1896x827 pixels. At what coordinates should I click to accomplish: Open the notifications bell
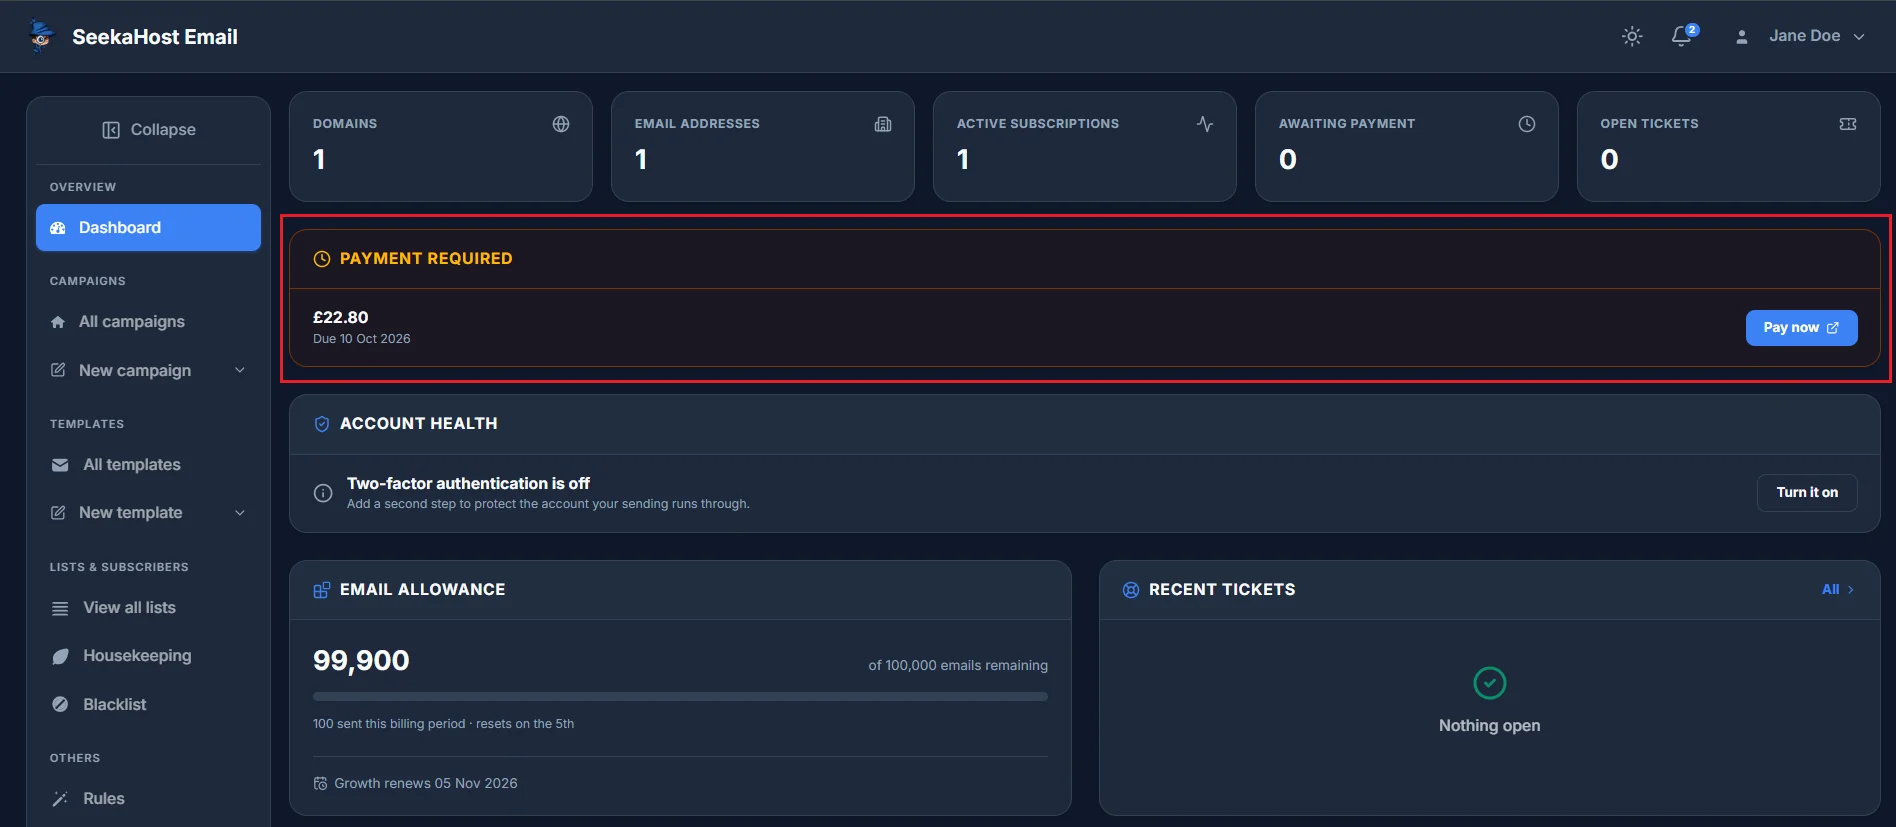point(1683,36)
